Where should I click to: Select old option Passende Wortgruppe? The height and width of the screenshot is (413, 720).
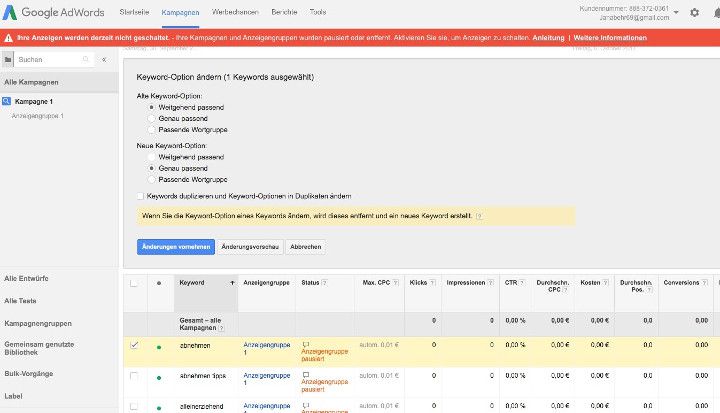151,130
